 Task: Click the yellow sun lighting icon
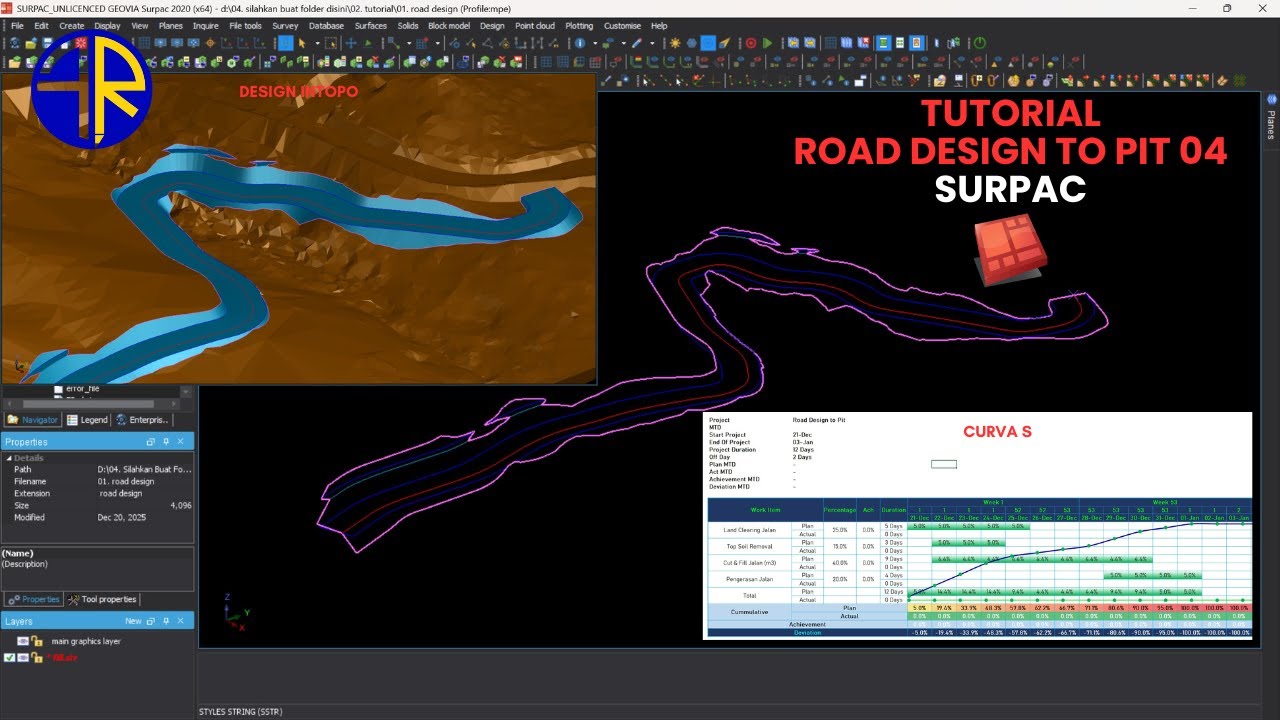[675, 43]
